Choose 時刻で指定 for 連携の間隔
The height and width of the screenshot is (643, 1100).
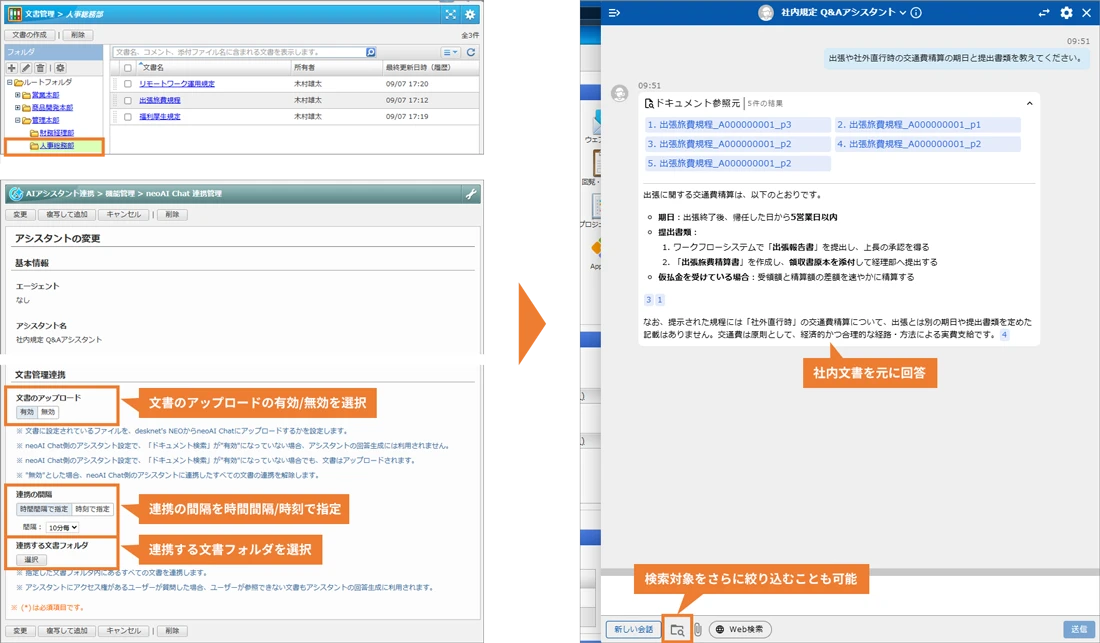click(93, 509)
